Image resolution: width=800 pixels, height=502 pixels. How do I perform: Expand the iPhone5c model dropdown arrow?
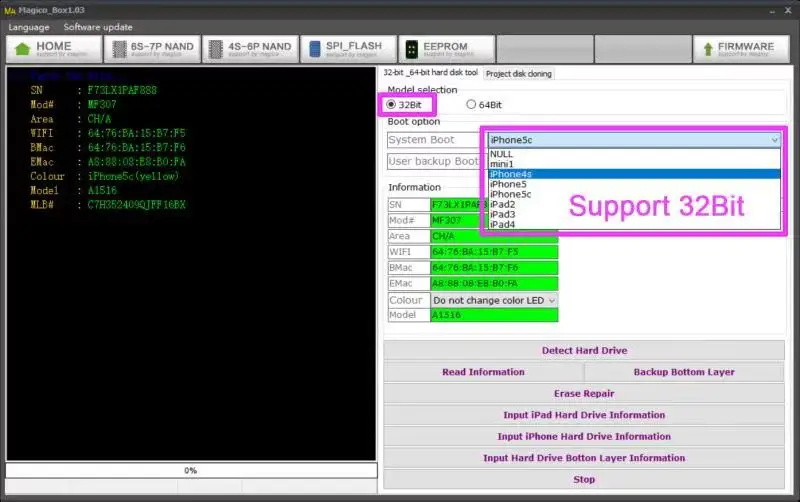click(x=774, y=140)
